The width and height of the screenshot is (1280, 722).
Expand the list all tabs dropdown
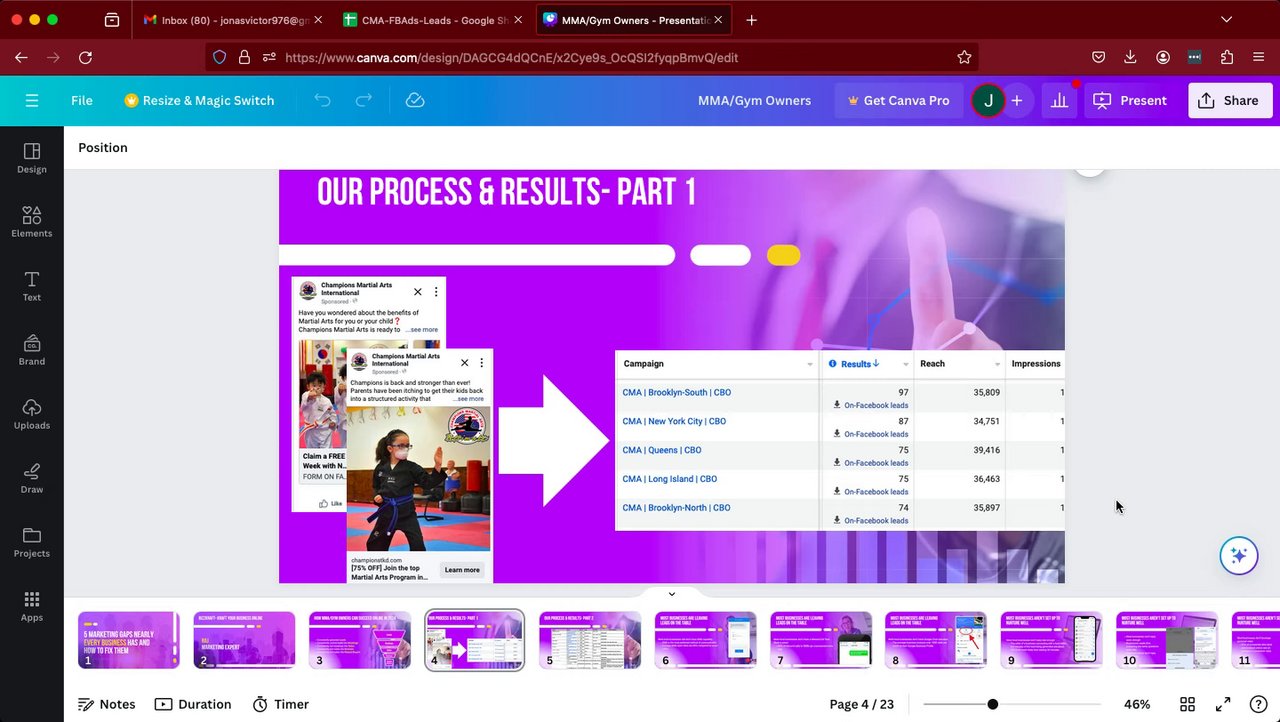pos(1226,20)
